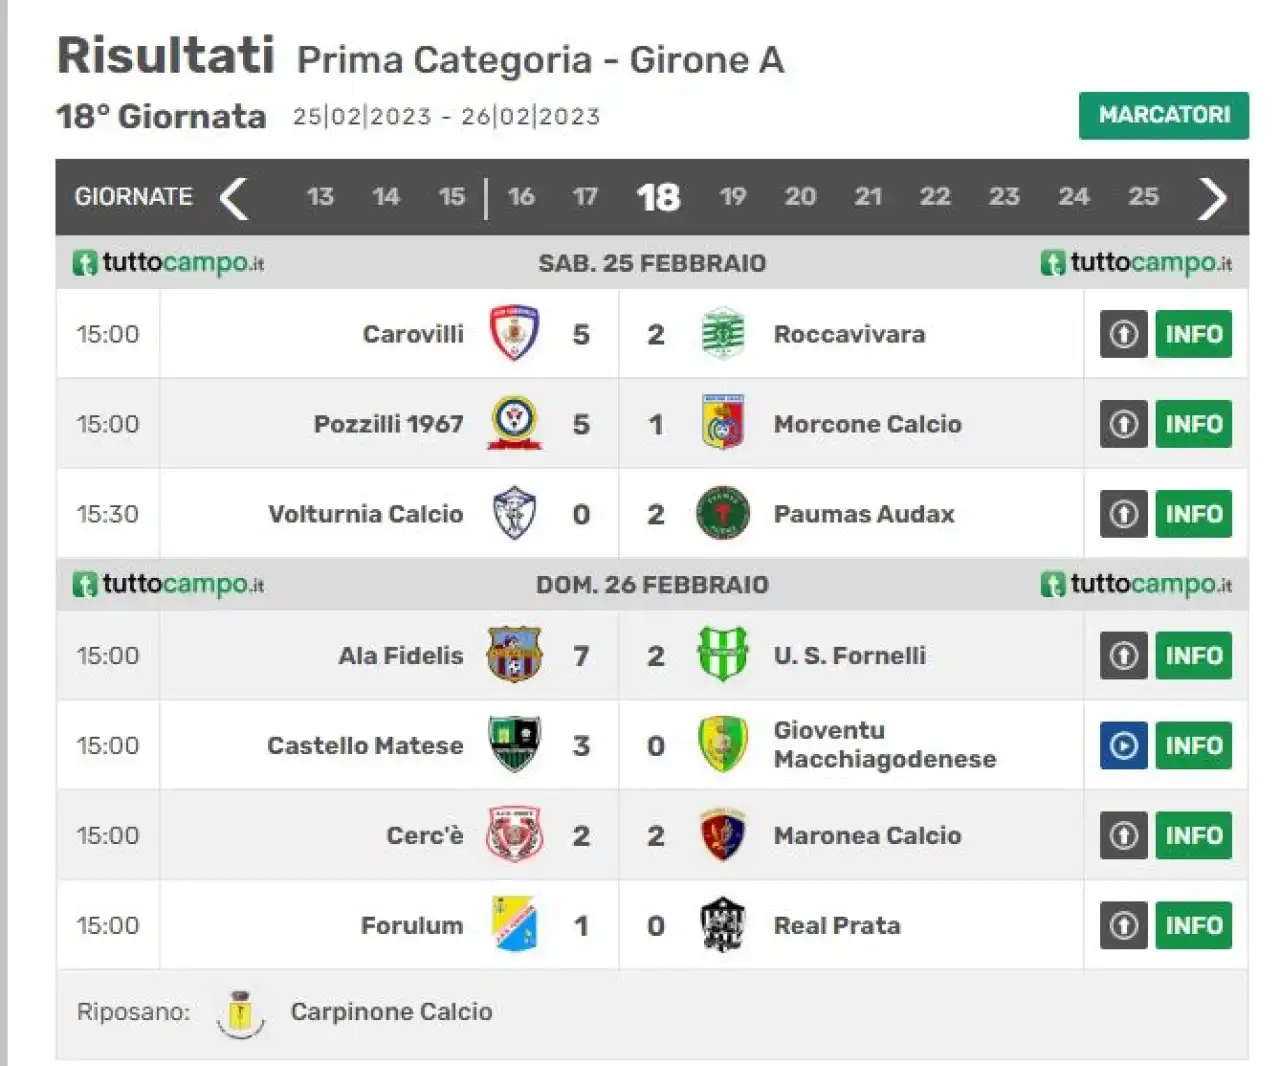1280x1066 pixels.
Task: Click the Paumas Audax team logo
Action: pos(722,513)
